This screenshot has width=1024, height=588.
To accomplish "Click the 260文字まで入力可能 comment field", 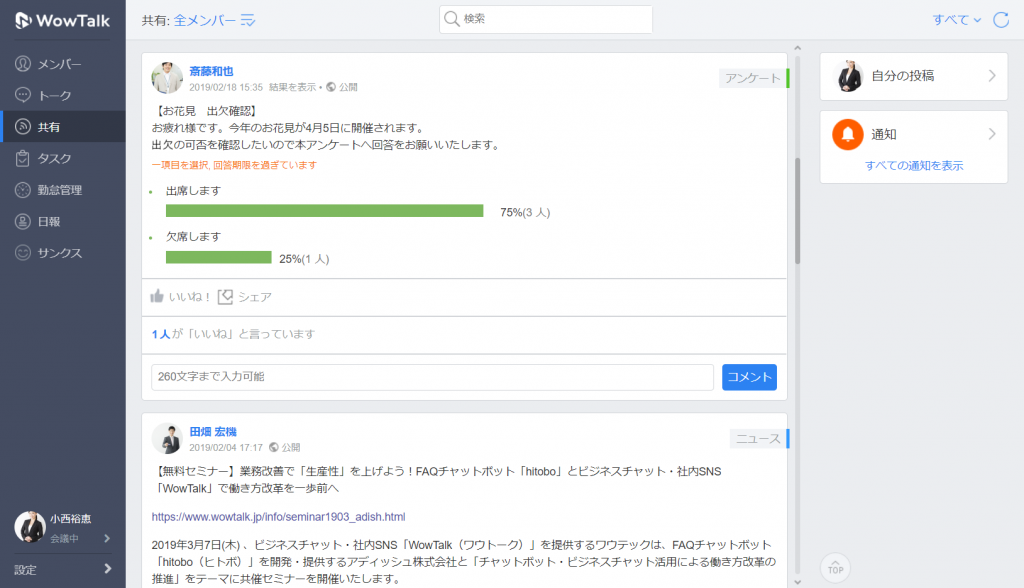I will [x=432, y=377].
